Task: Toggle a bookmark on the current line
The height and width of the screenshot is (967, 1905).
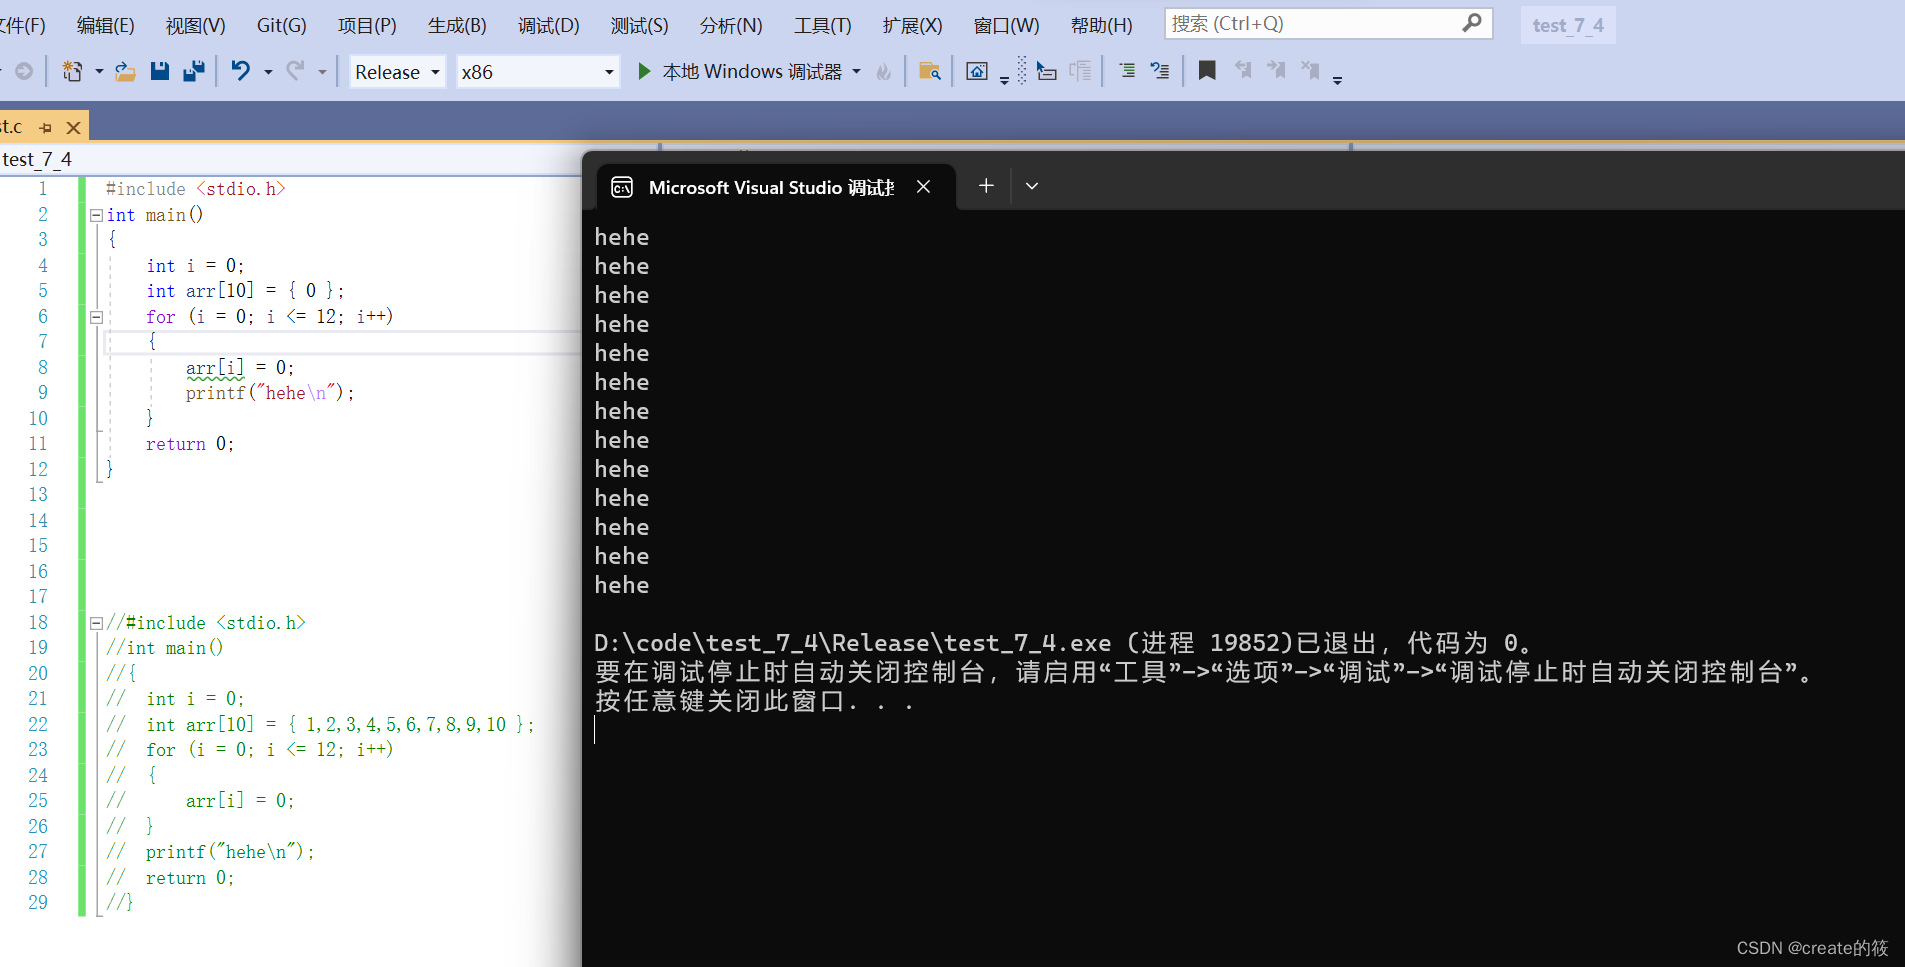Action: (x=1207, y=71)
